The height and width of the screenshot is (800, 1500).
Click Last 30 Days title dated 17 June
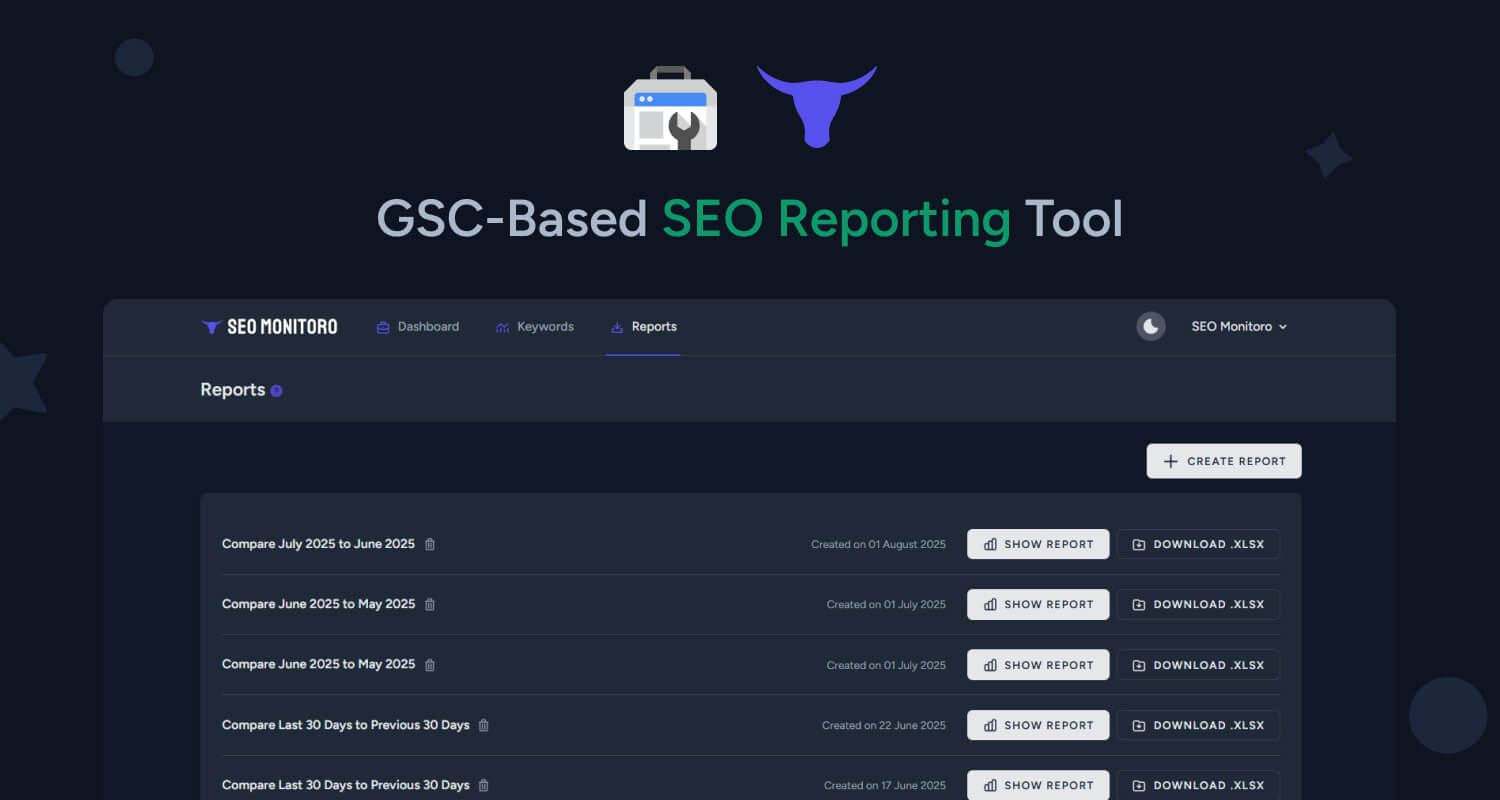(x=345, y=785)
